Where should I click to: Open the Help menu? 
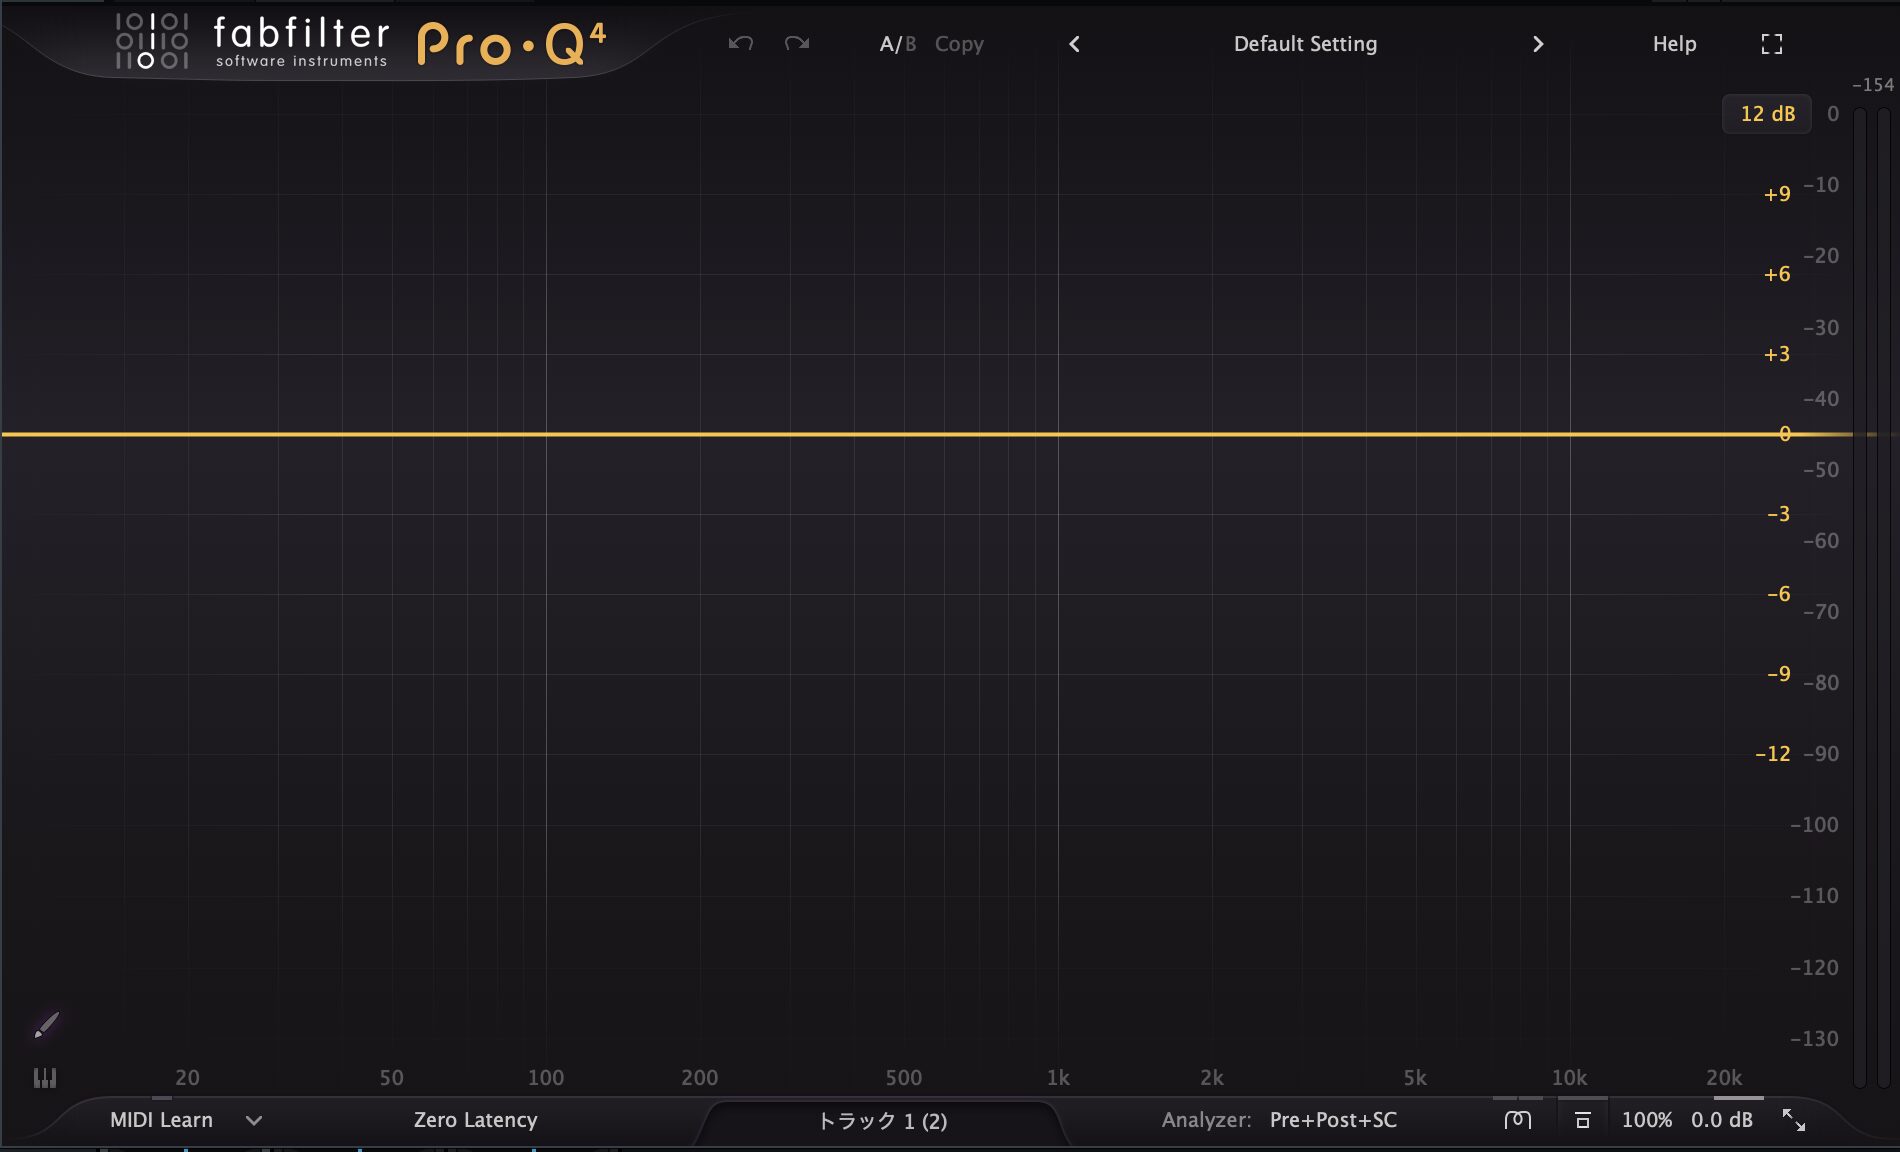[1674, 44]
